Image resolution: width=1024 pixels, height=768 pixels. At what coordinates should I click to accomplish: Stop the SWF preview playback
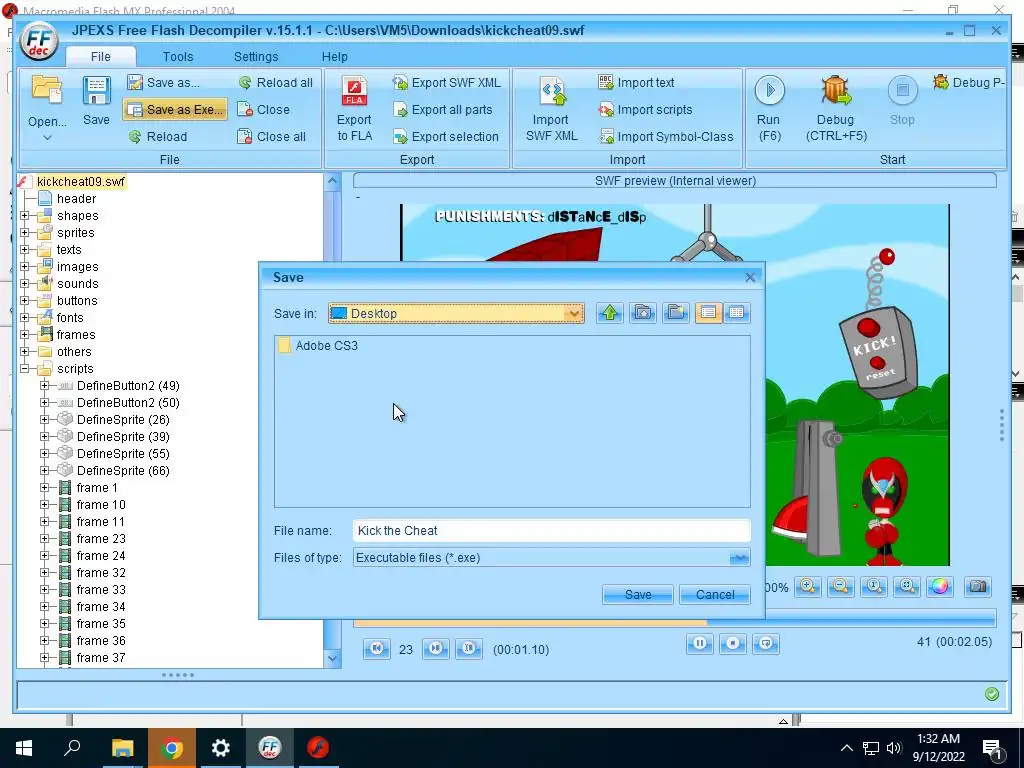[733, 643]
